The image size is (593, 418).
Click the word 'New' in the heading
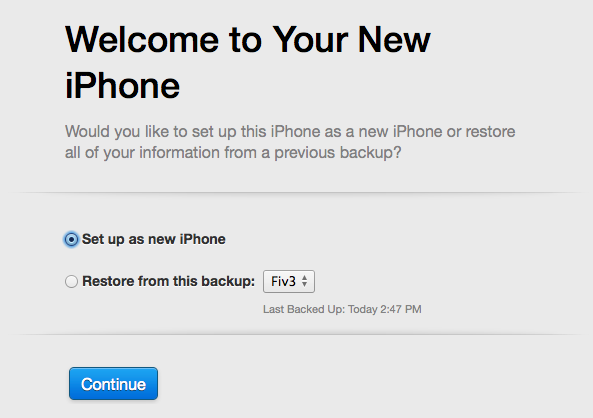[x=394, y=40]
